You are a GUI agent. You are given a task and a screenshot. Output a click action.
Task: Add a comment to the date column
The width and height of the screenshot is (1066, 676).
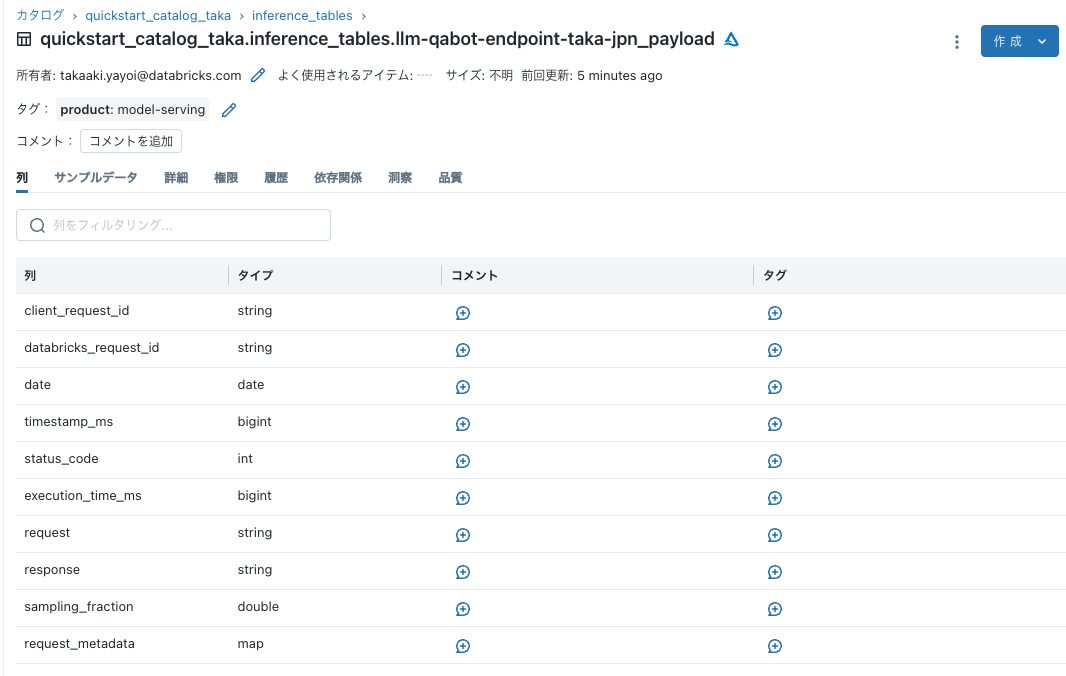(462, 387)
